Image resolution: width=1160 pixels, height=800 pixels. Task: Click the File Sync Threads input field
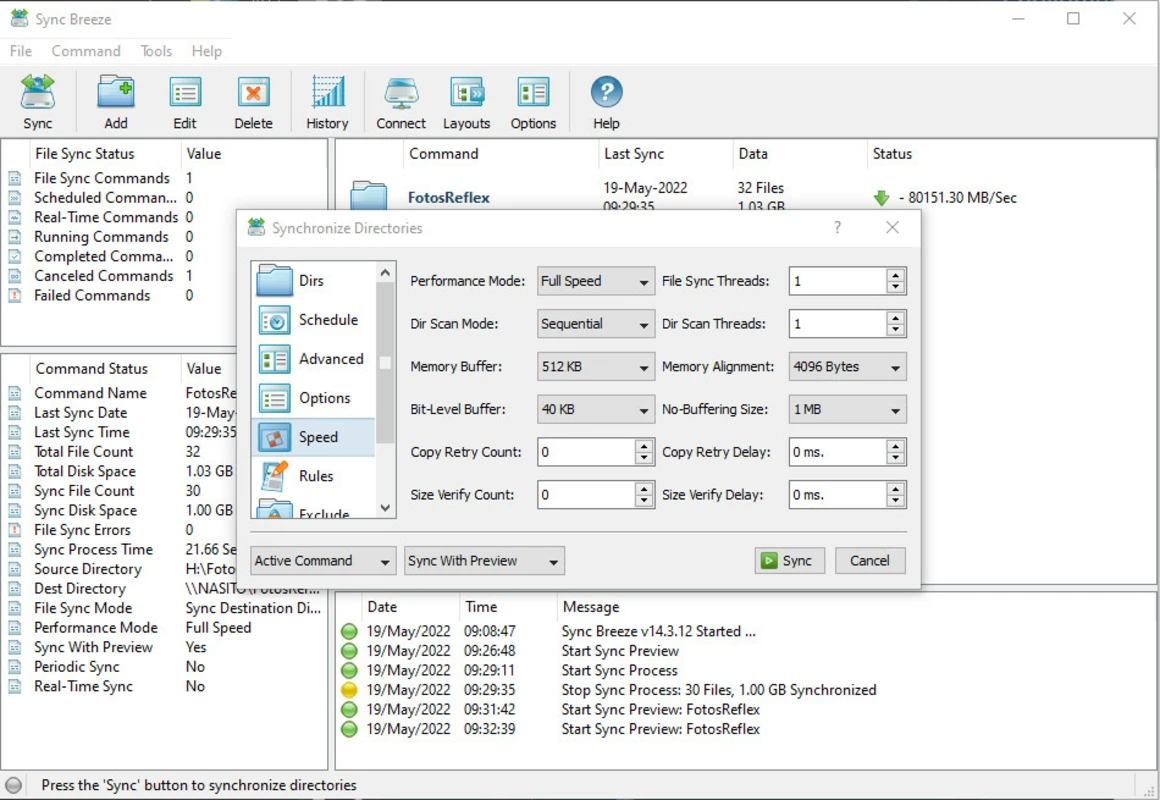click(837, 281)
